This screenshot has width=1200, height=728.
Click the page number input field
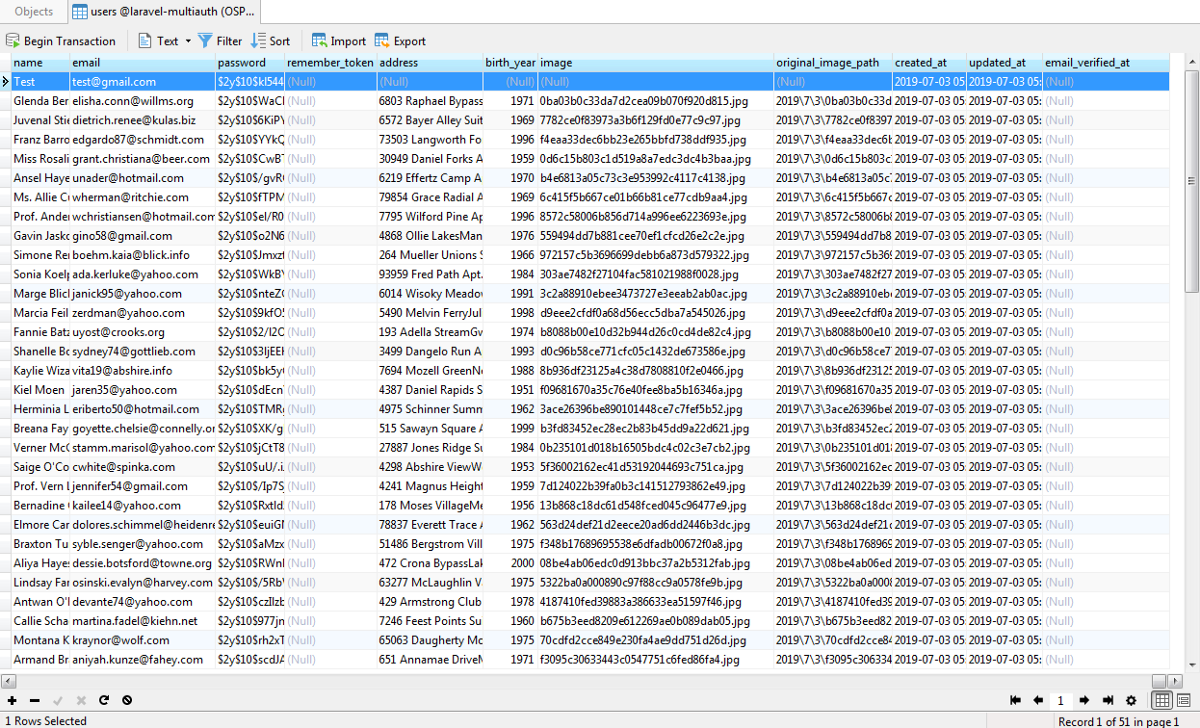[x=1061, y=701]
